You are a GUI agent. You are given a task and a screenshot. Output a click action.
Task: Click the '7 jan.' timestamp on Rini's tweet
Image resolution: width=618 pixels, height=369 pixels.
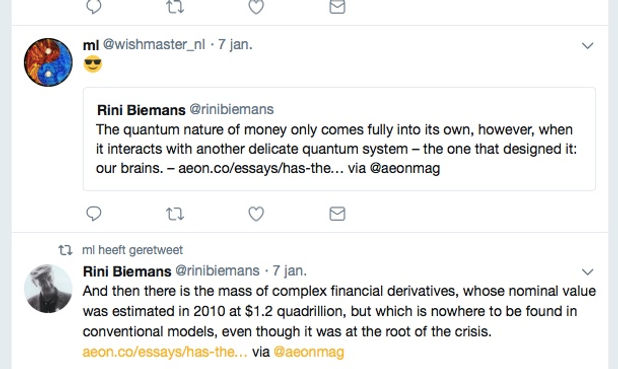[x=290, y=271]
